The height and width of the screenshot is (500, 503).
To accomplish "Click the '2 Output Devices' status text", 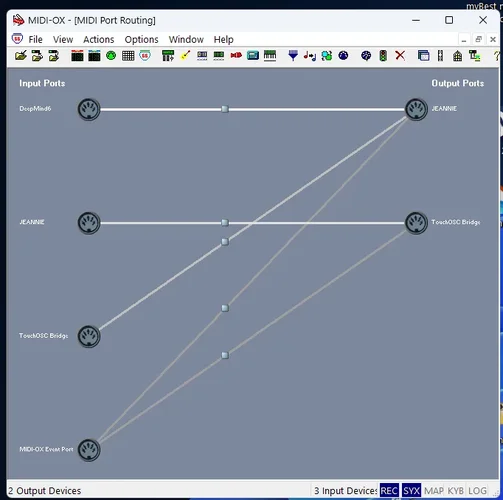I will coord(45,491).
